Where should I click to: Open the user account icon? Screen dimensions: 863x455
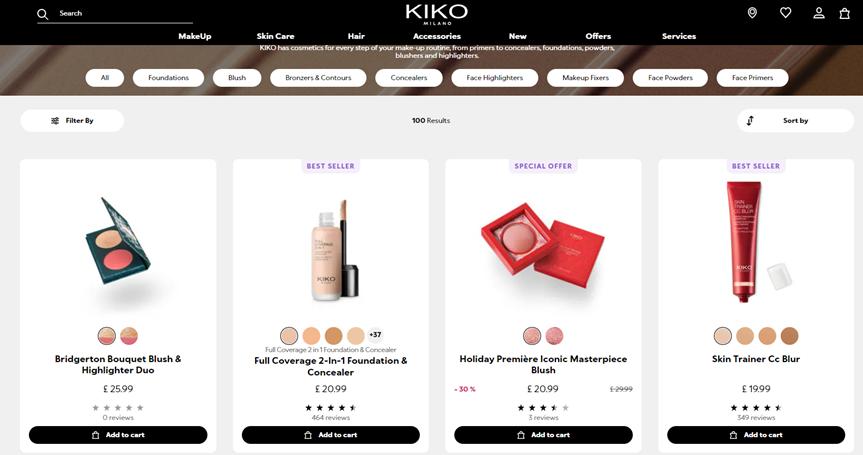pos(819,13)
